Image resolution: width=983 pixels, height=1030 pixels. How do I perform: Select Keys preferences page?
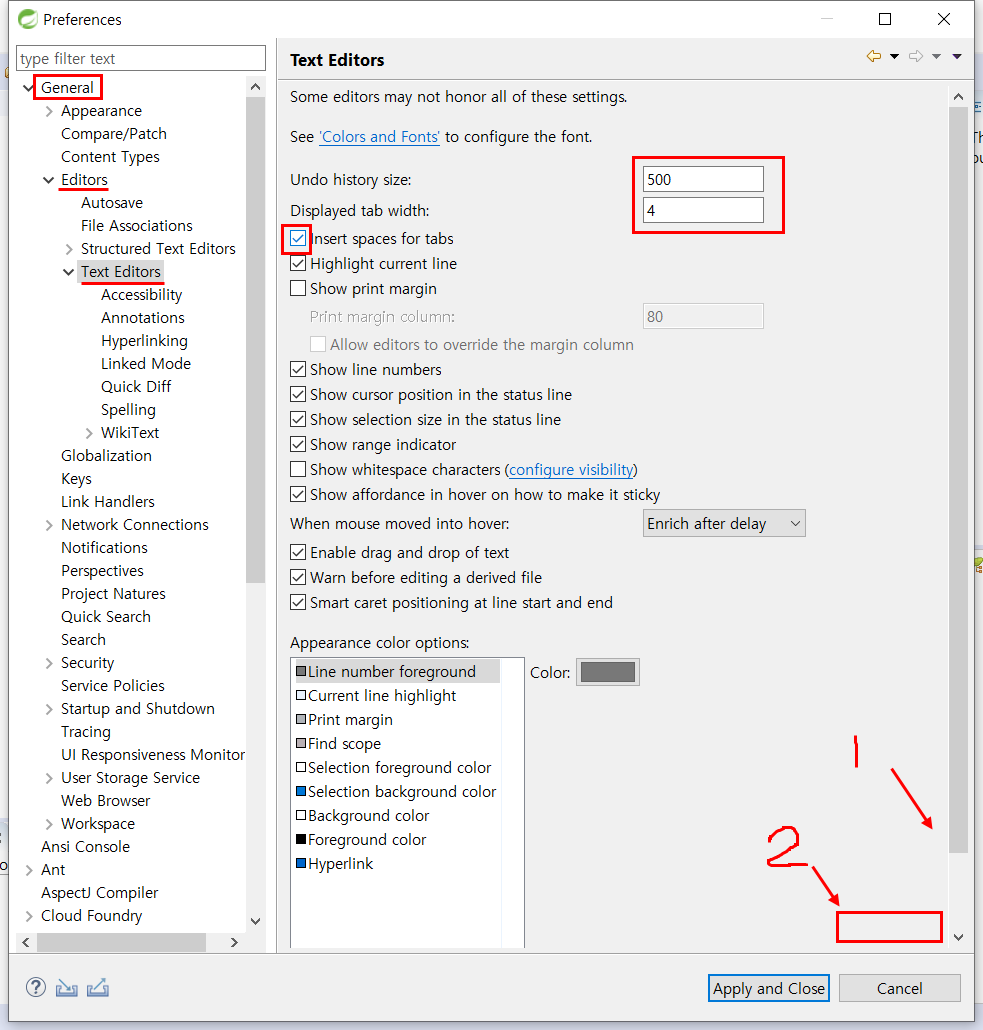(76, 479)
